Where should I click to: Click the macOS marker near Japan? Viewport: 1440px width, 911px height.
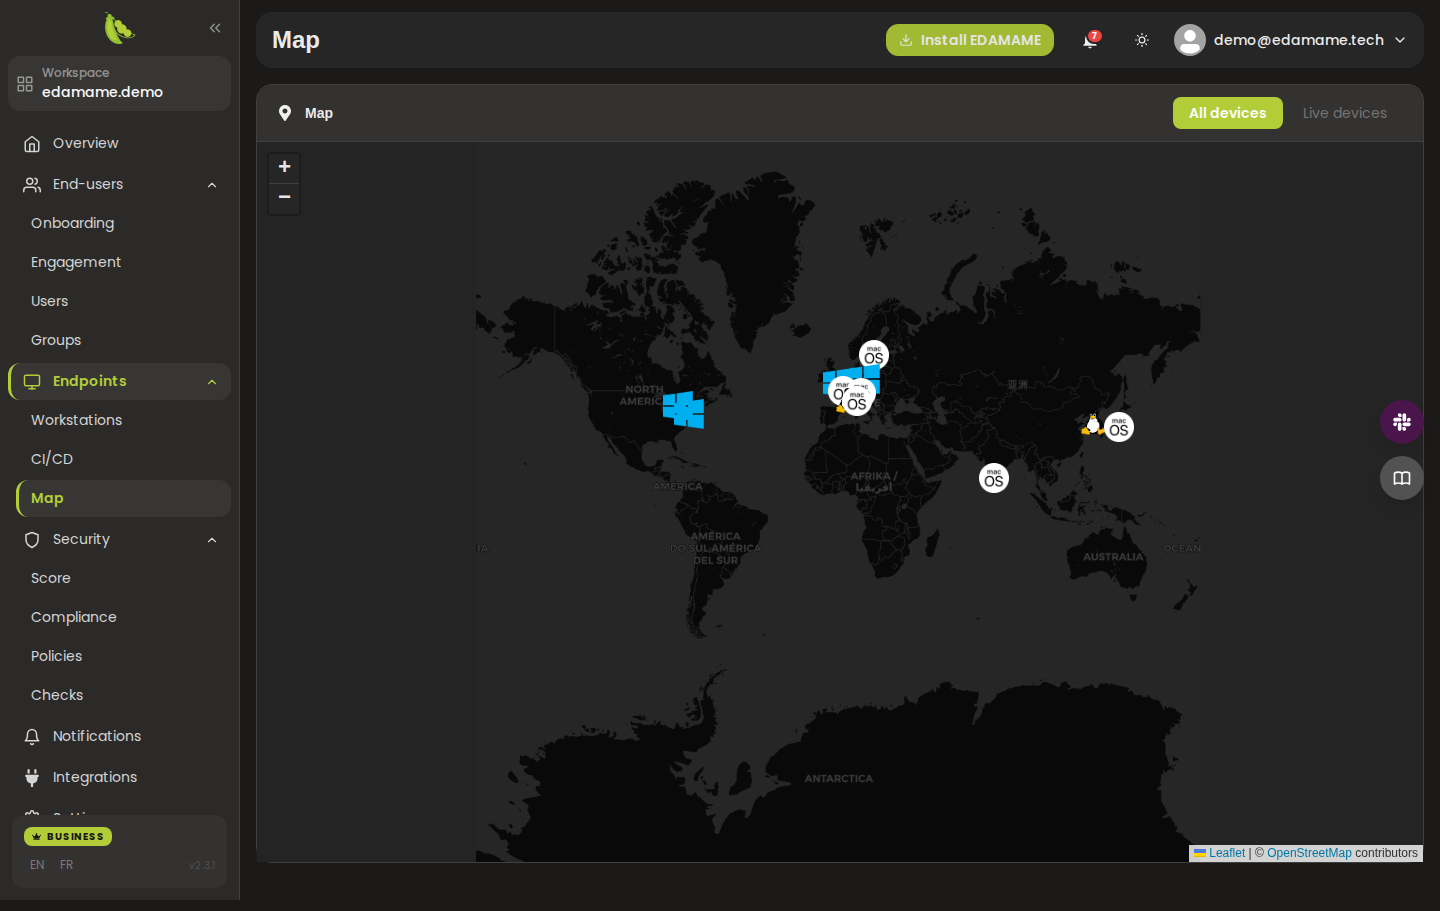pos(1119,427)
